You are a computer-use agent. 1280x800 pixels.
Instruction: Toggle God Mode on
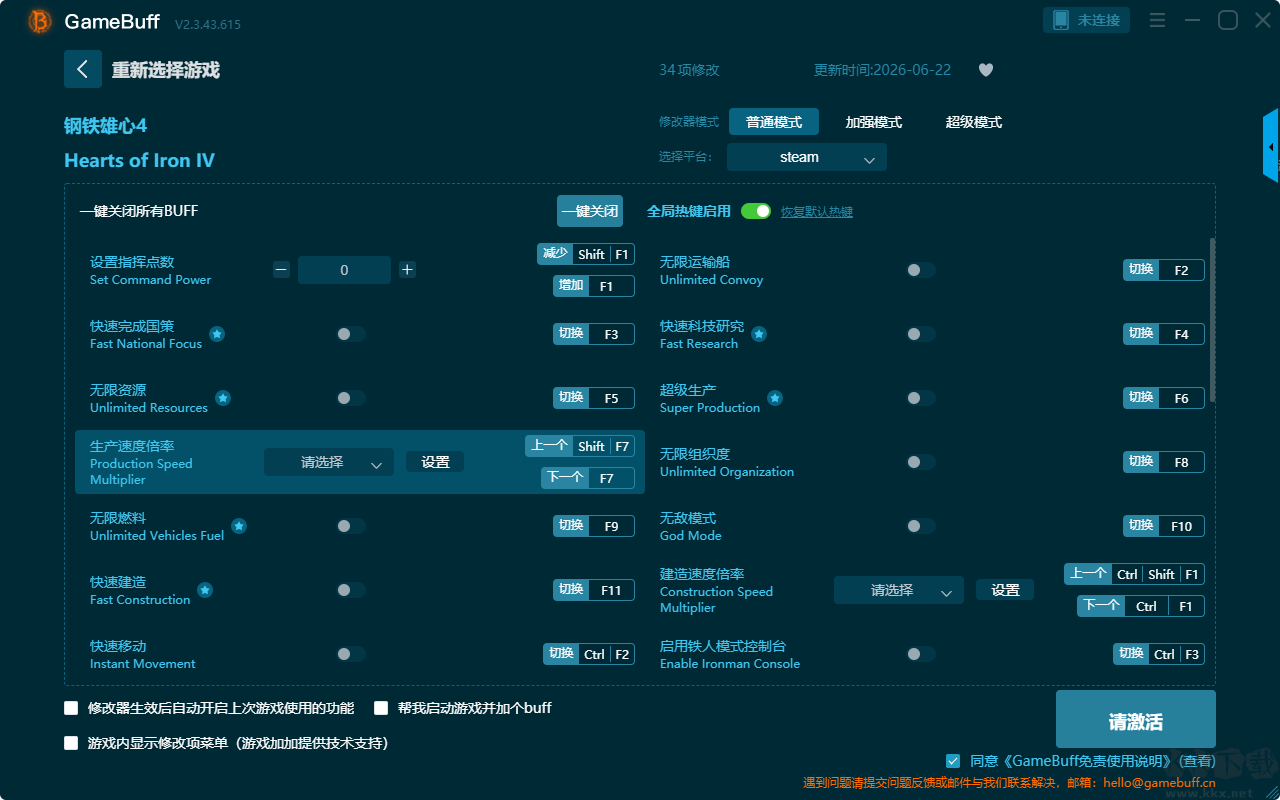(x=921, y=526)
